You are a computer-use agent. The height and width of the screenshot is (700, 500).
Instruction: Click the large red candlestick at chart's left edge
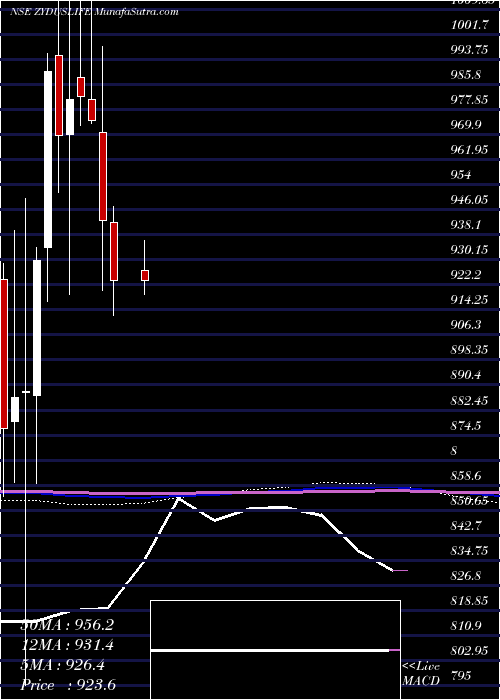coord(4,354)
